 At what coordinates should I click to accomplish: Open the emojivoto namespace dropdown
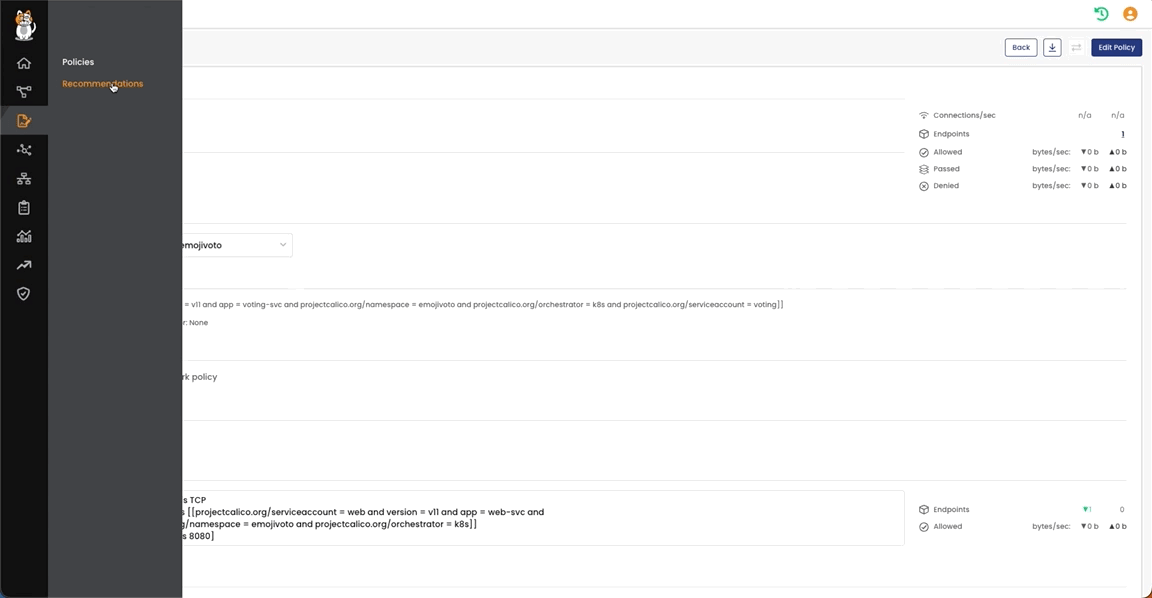[237, 245]
